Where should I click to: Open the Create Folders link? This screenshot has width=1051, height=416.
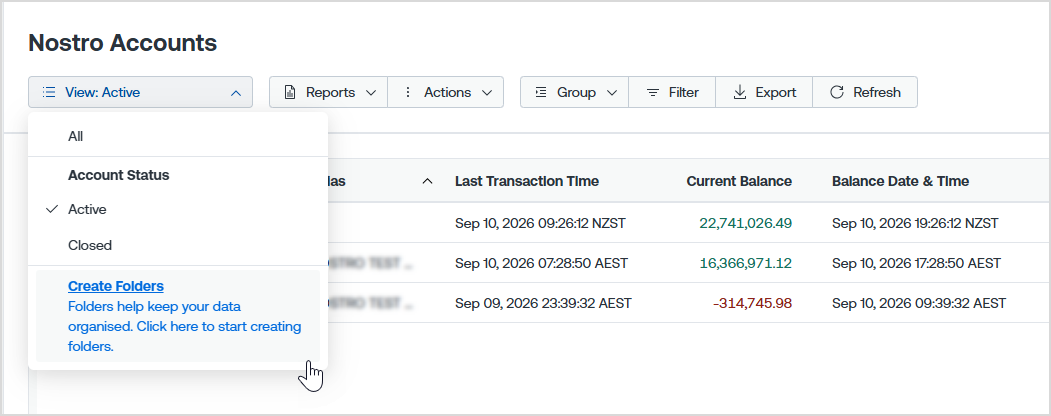click(116, 286)
